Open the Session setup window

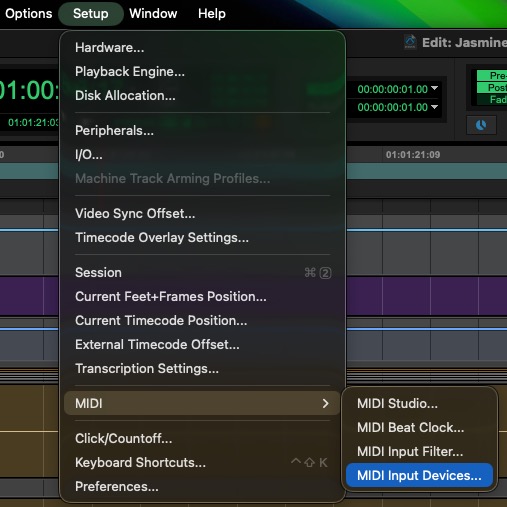coord(202,273)
